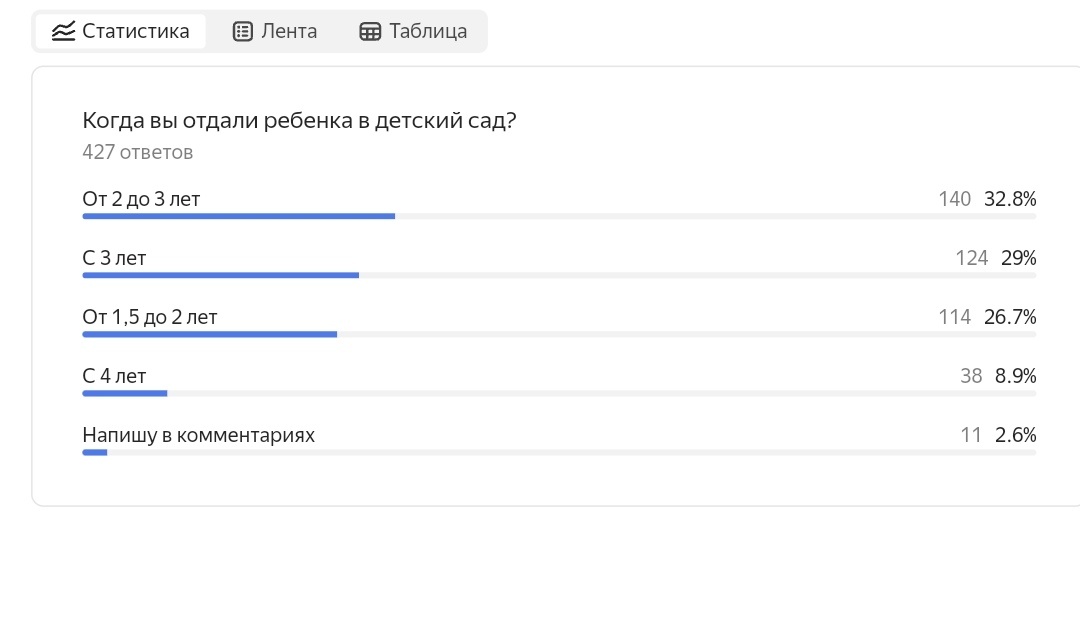Click the 8.9% value beside С 4 лет

[x=1016, y=376]
